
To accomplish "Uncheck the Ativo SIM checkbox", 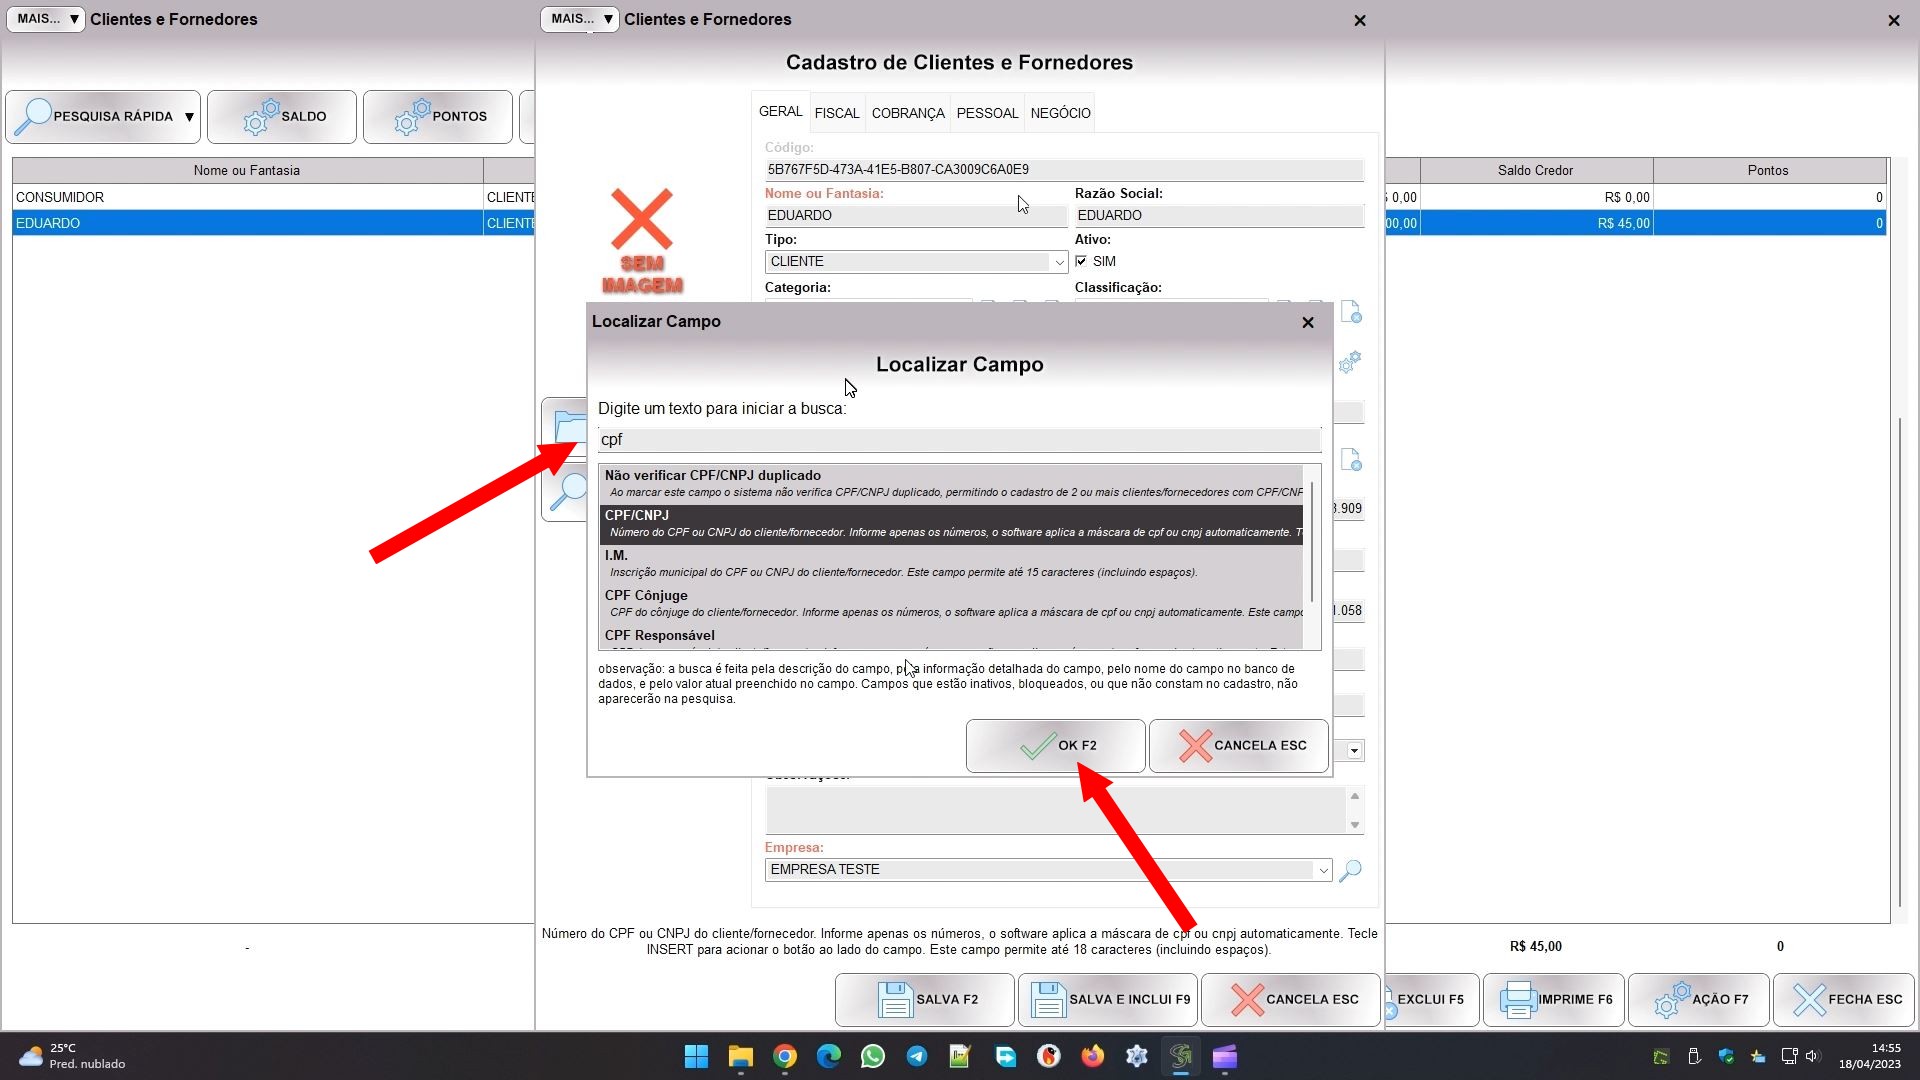I will (x=1081, y=261).
